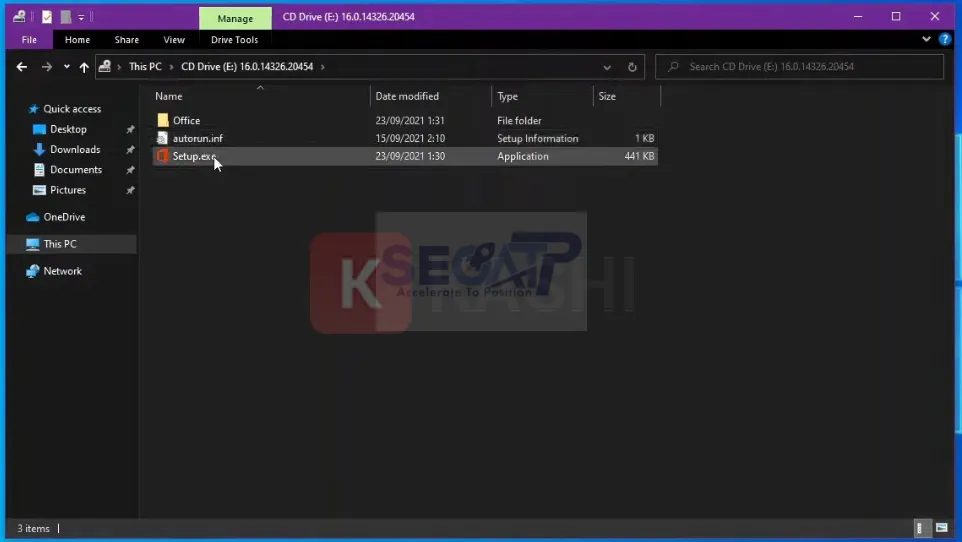Go back with the Back arrow

(x=21, y=67)
